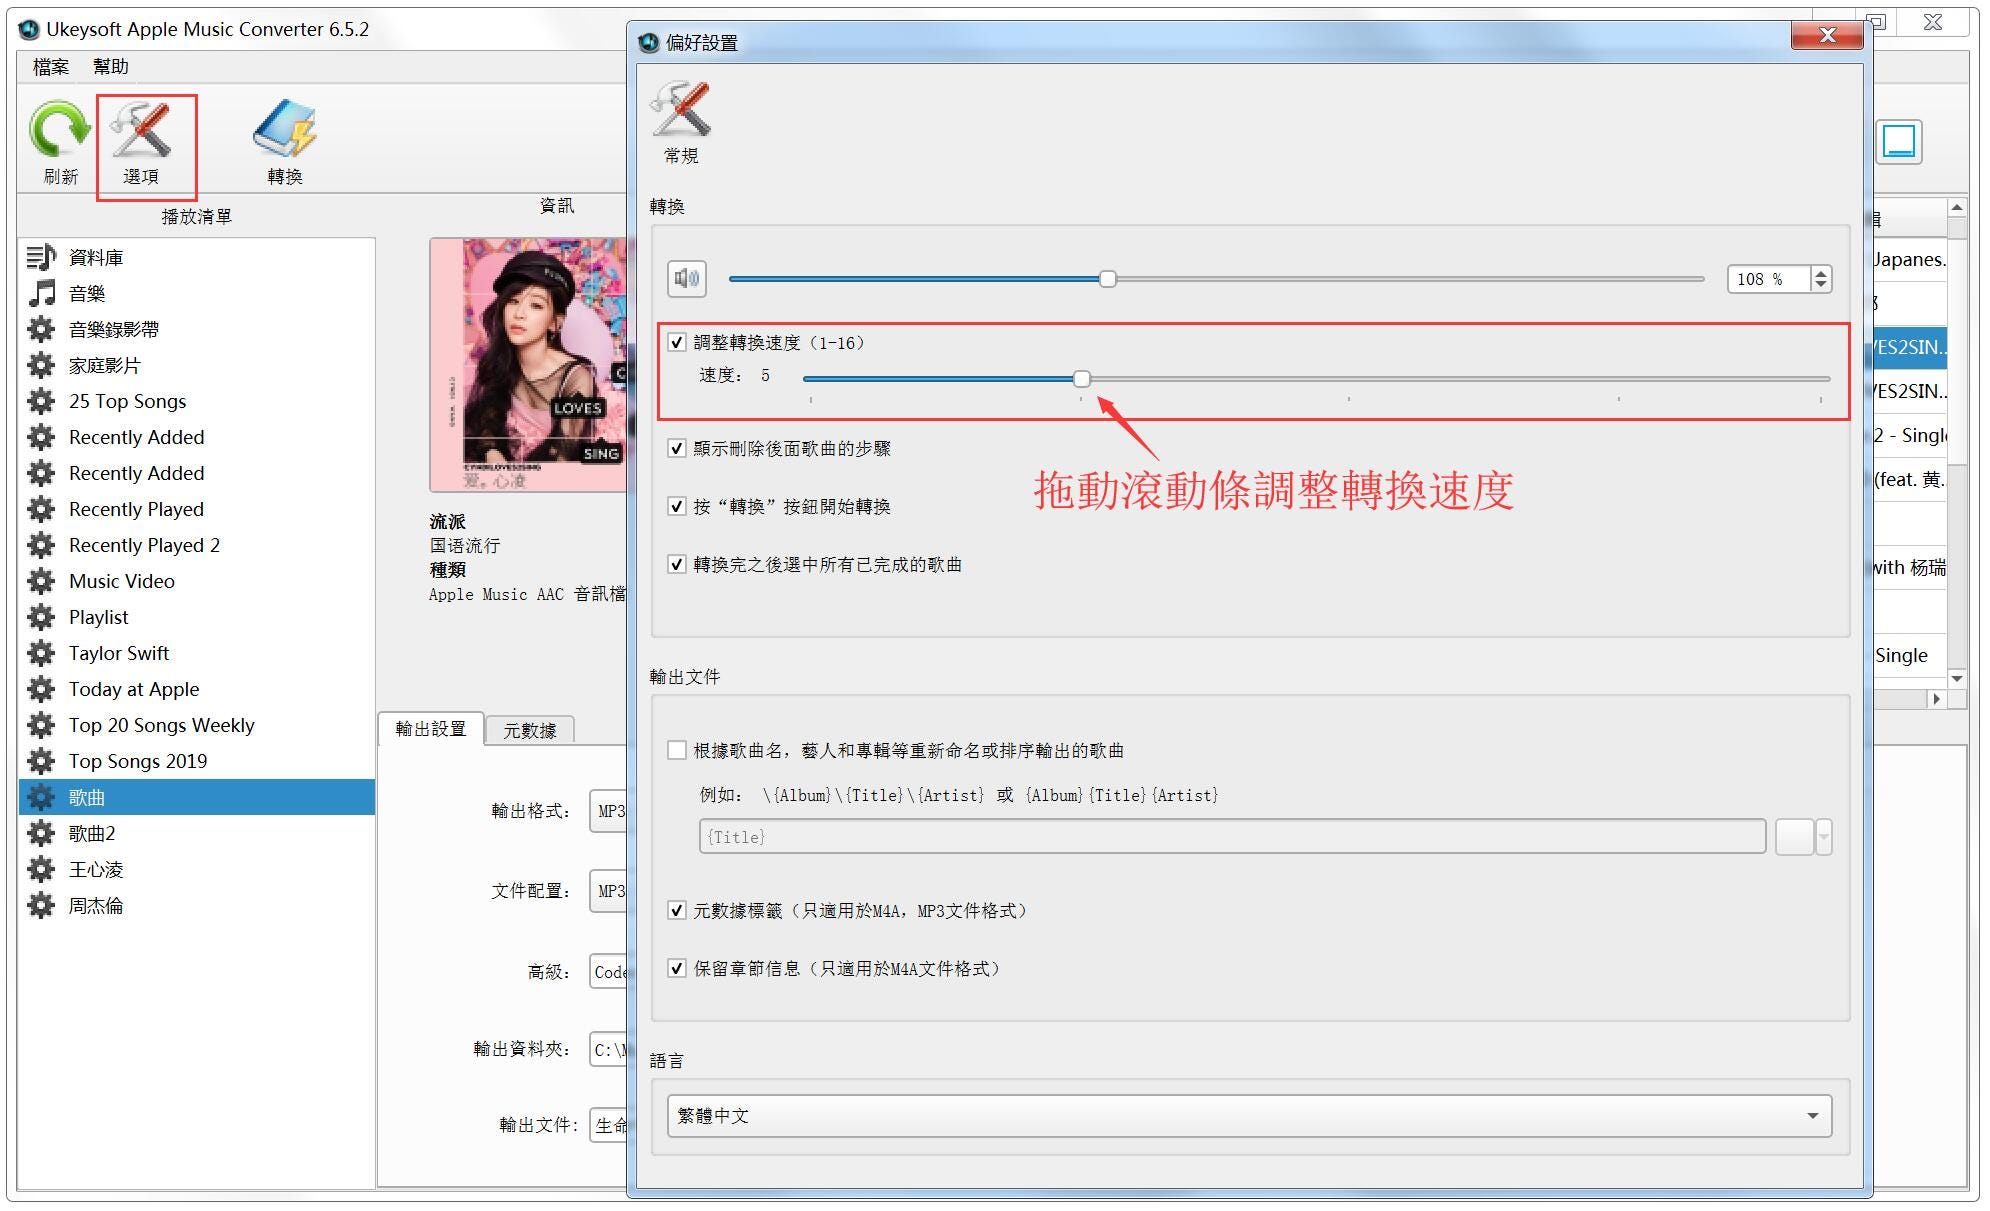
Task: Select the General (常規) preferences icon
Action: coord(680,109)
